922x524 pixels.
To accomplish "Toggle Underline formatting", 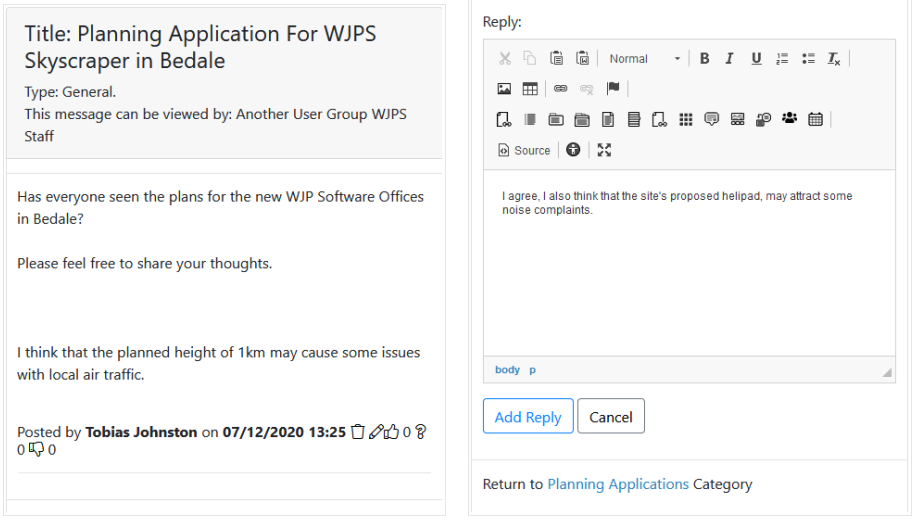I will (x=756, y=59).
